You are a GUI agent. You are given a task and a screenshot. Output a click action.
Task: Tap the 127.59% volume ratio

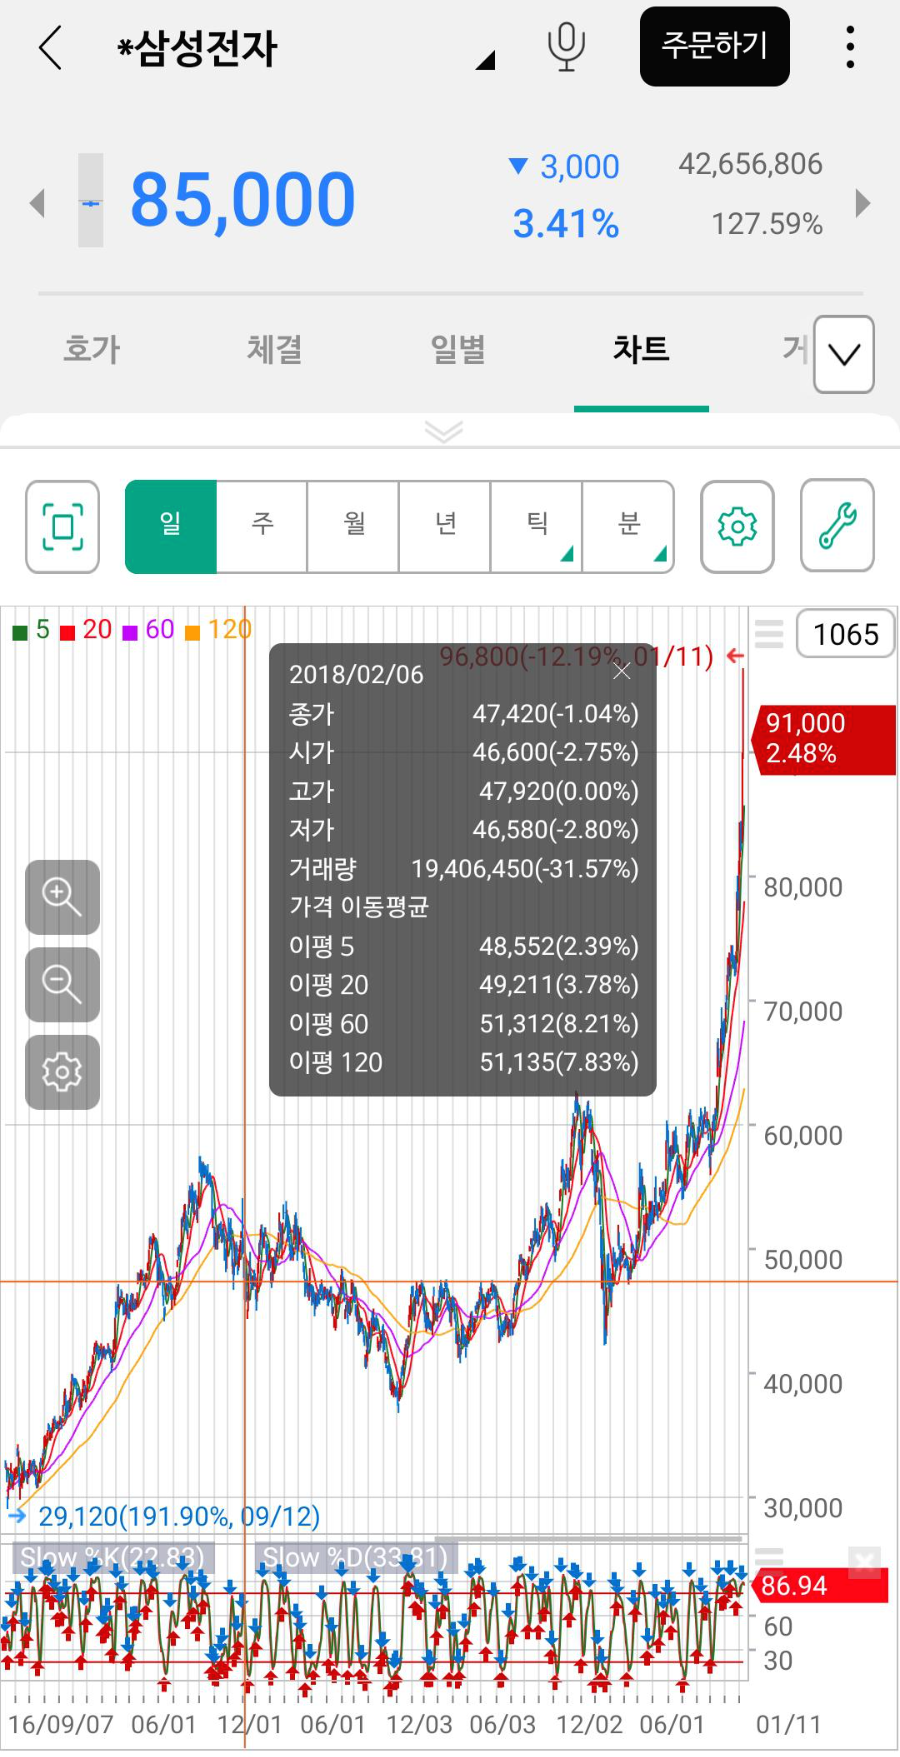pos(767,224)
